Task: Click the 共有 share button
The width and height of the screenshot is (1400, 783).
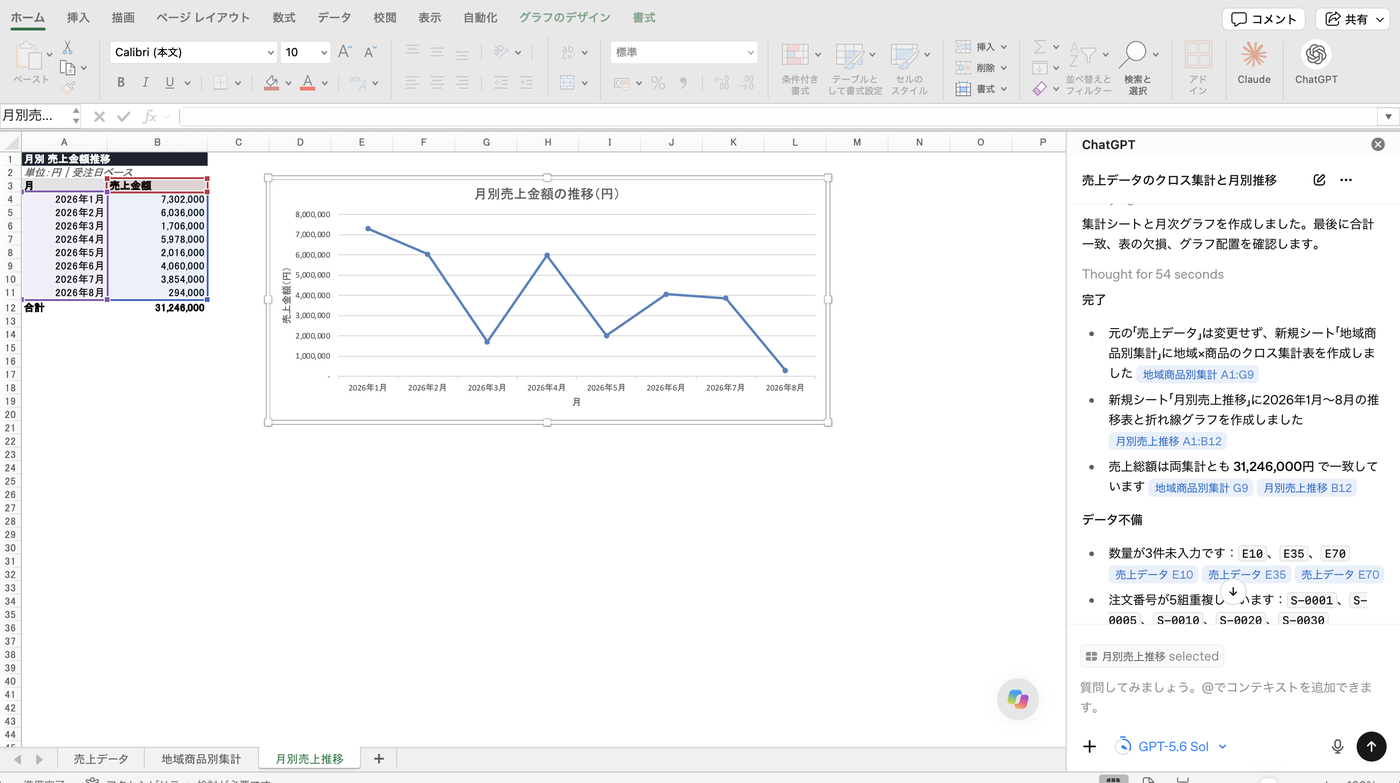Action: (x=1353, y=19)
